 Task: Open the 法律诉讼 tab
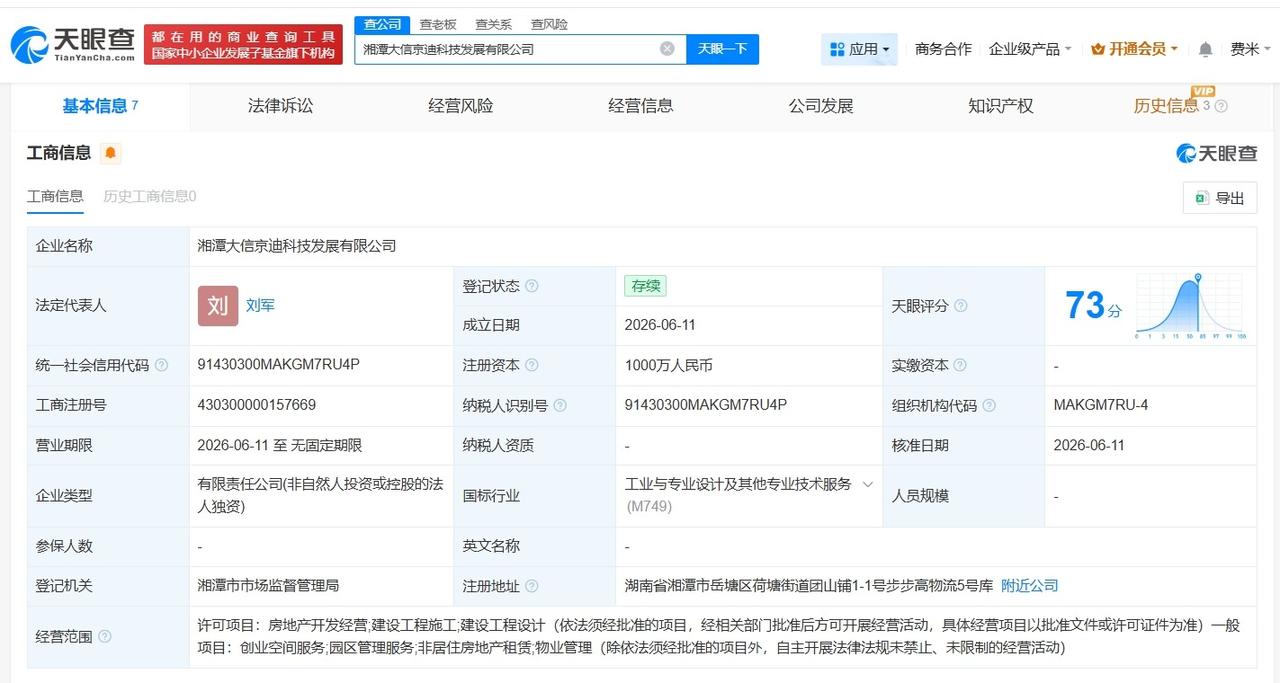281,106
